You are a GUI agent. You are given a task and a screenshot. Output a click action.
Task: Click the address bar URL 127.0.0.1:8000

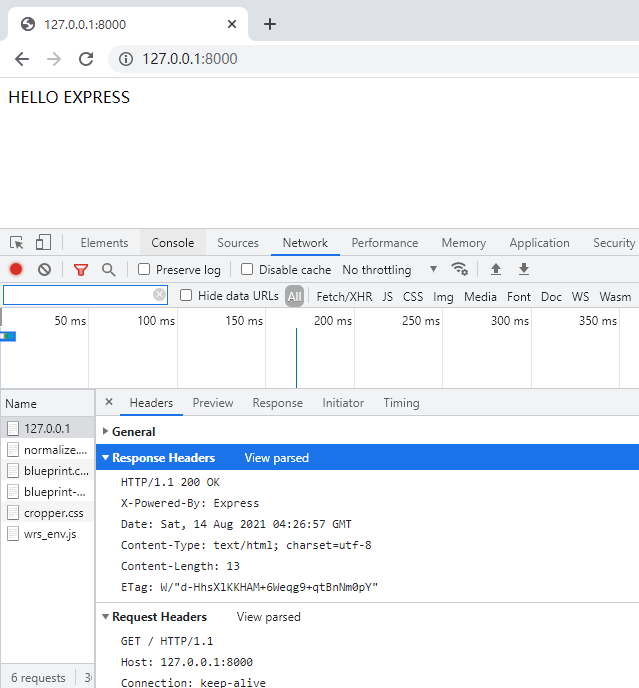pyautogui.click(x=190, y=59)
